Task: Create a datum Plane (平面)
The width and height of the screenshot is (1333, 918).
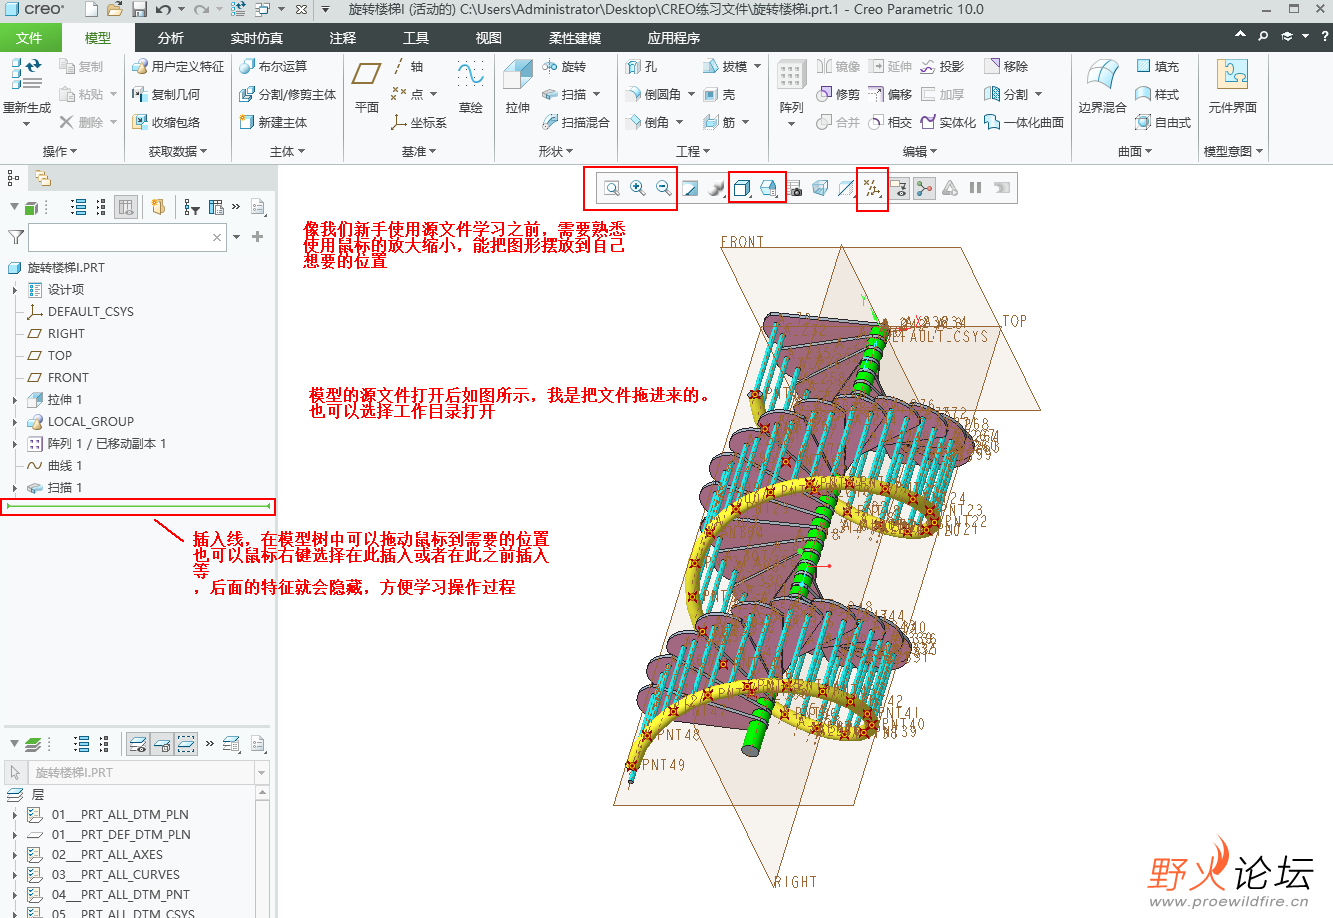Action: [x=367, y=86]
